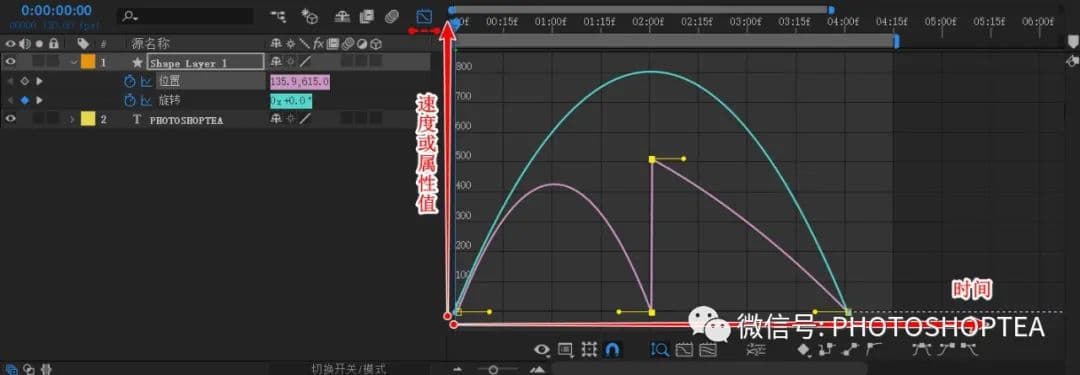Screen dimensions: 1080x375
Task: Go to previous keyframe on 旋转 row
Action: tap(10, 100)
